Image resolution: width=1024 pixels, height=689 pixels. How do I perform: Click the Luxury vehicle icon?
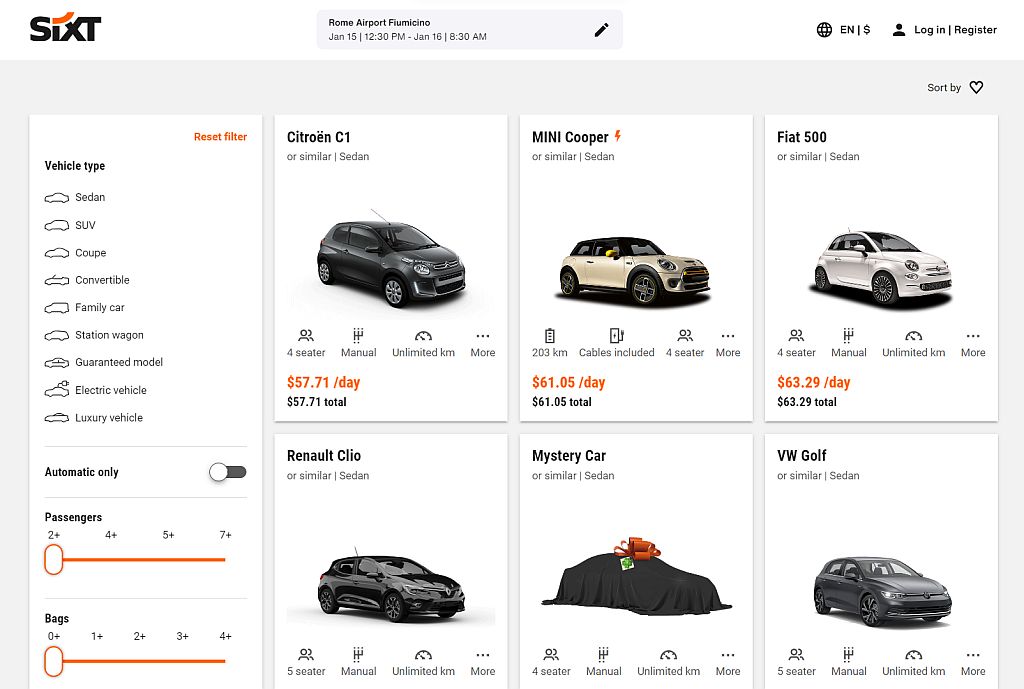(x=57, y=417)
